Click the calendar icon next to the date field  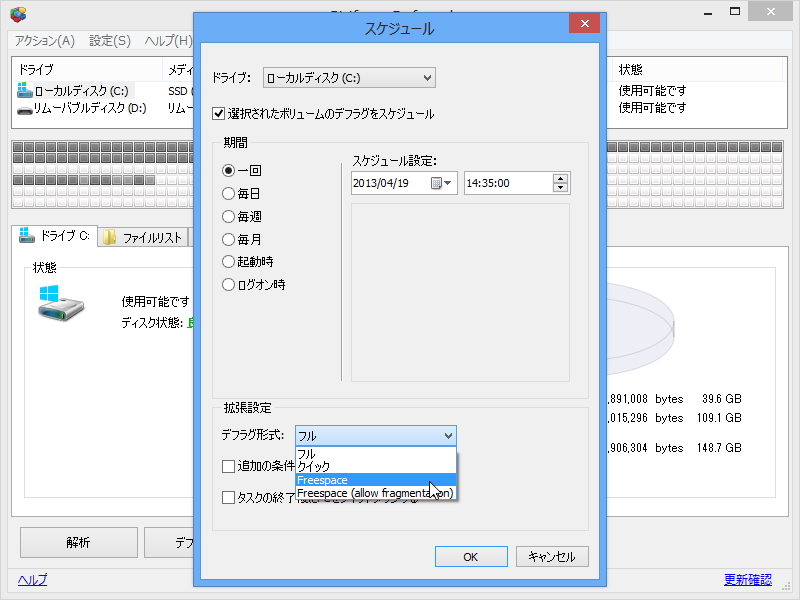click(x=435, y=183)
